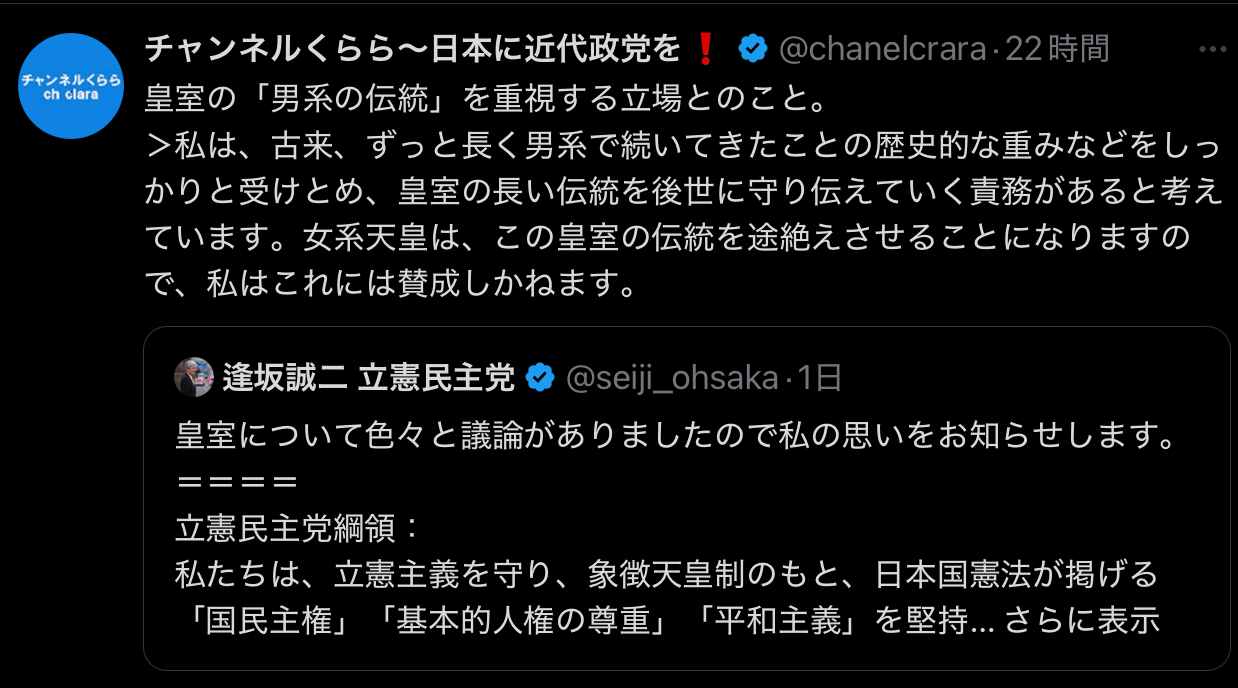The width and height of the screenshot is (1238, 688).
Task: Visit the @seiji_ohsaka handle
Action: pyautogui.click(x=672, y=377)
